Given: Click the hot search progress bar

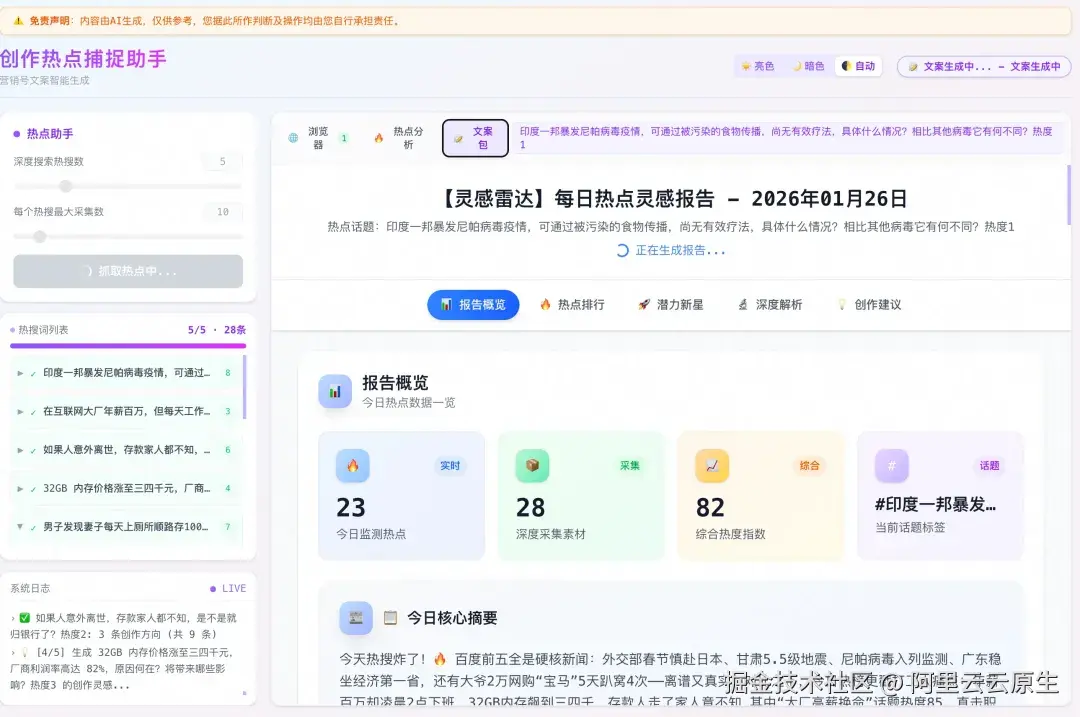Looking at the screenshot, I should point(128,346).
